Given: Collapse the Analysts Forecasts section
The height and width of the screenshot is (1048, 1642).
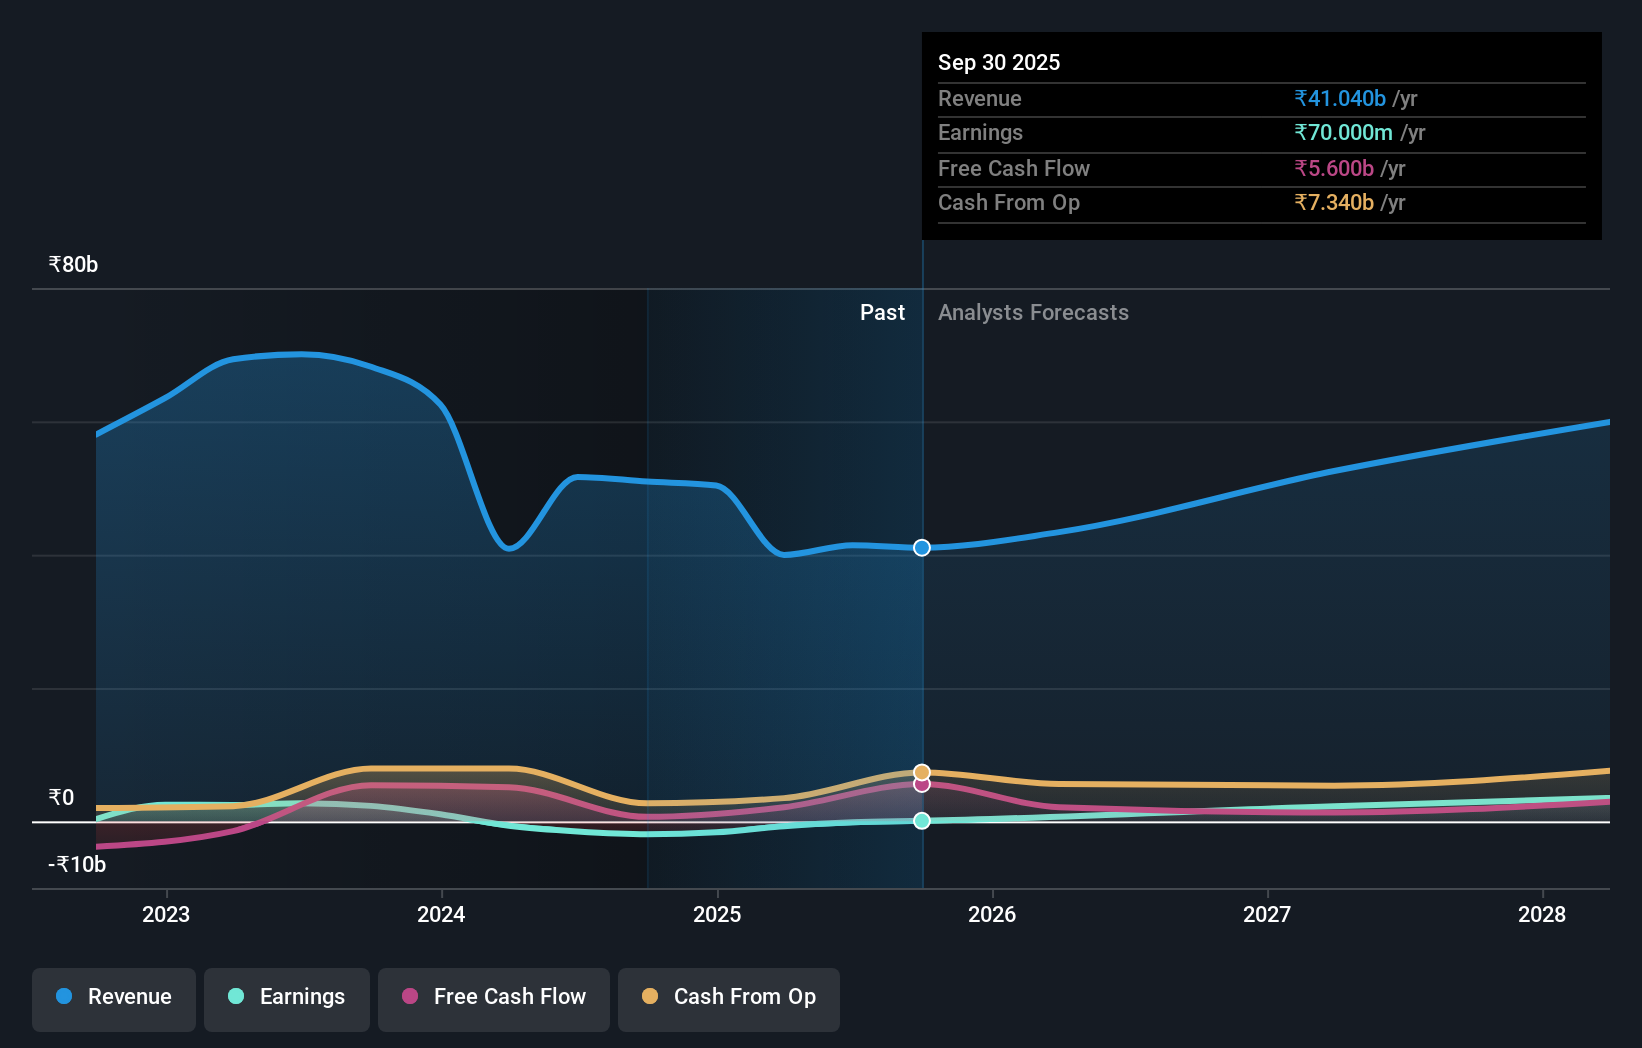Looking at the screenshot, I should pyautogui.click(x=1033, y=312).
